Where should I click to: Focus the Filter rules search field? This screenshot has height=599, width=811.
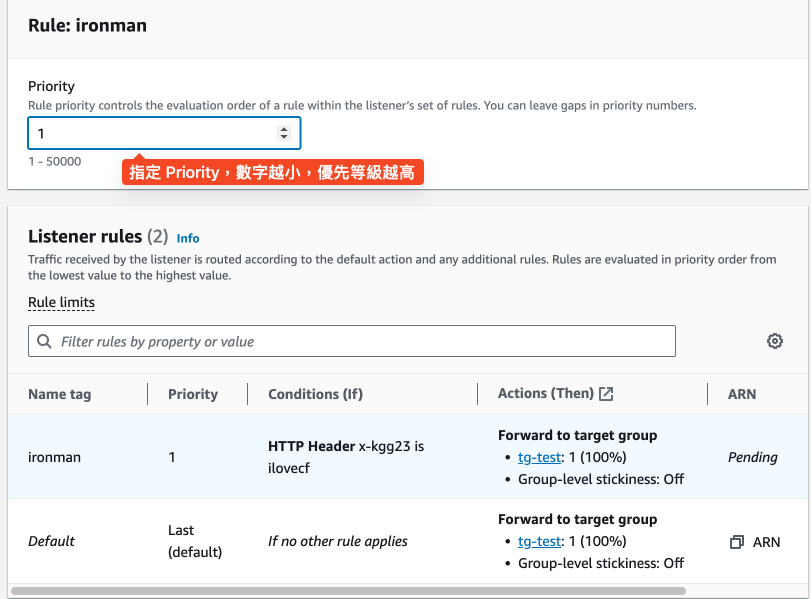click(x=360, y=342)
